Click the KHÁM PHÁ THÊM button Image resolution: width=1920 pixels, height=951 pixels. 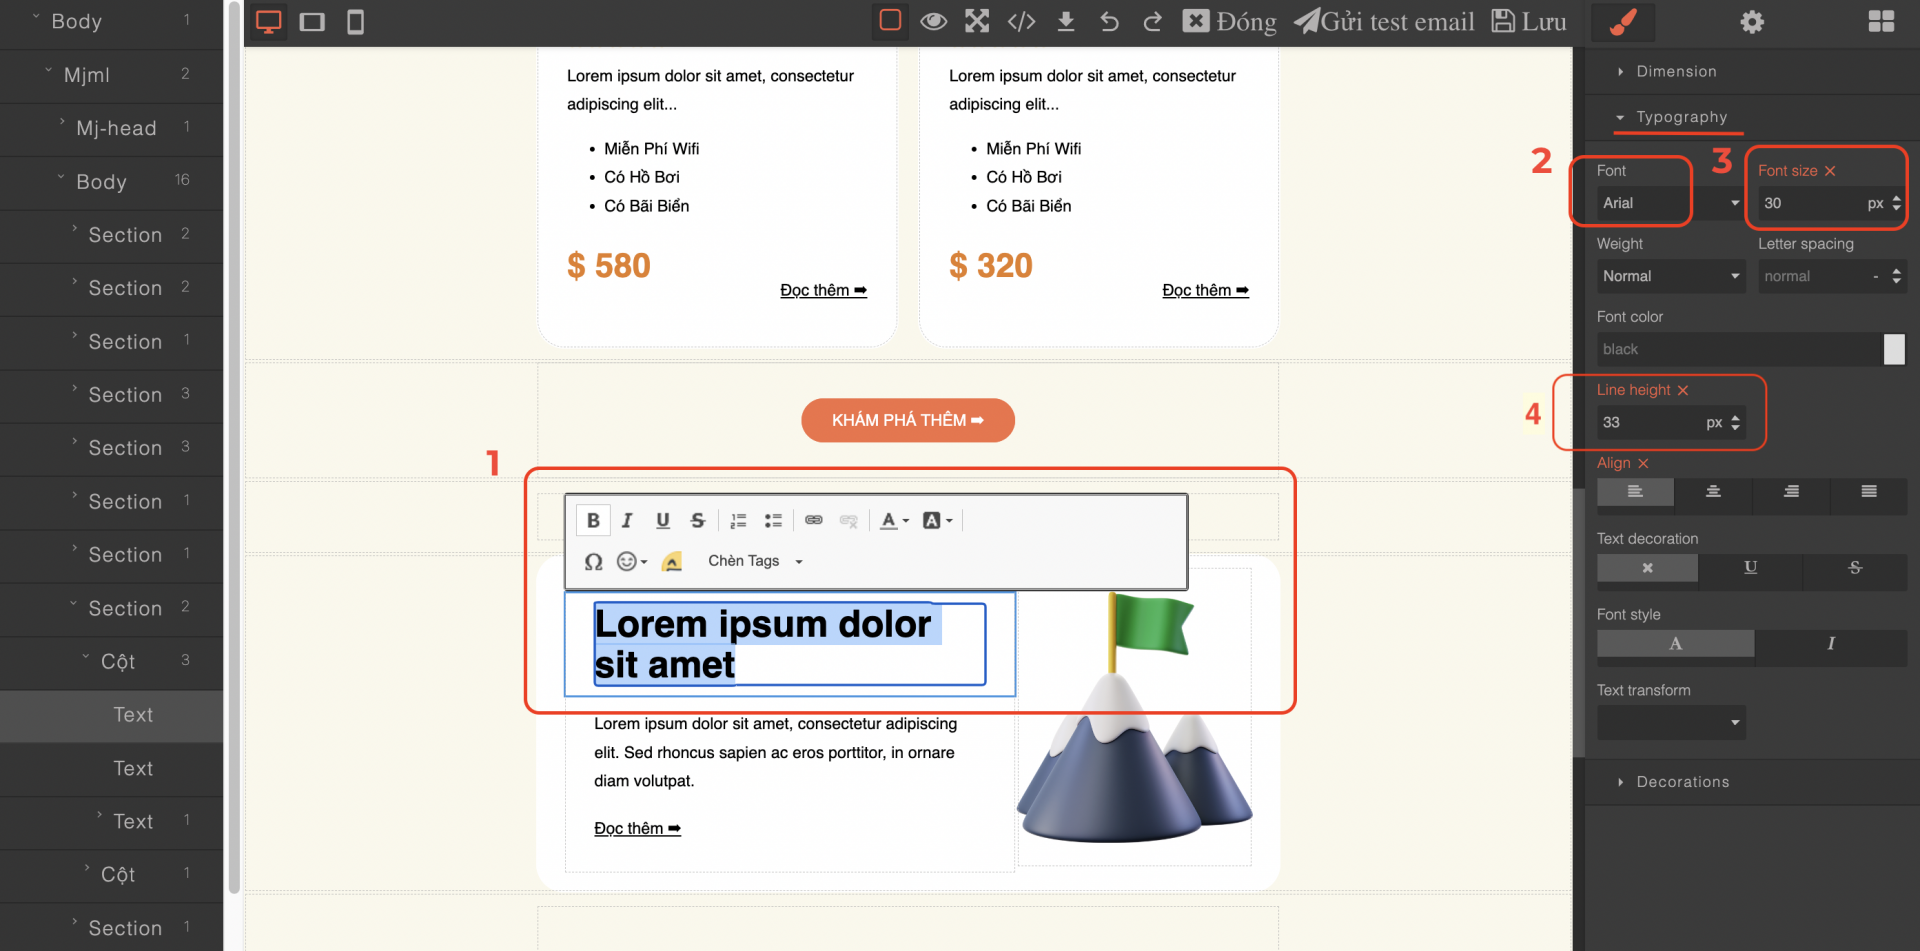pos(907,420)
